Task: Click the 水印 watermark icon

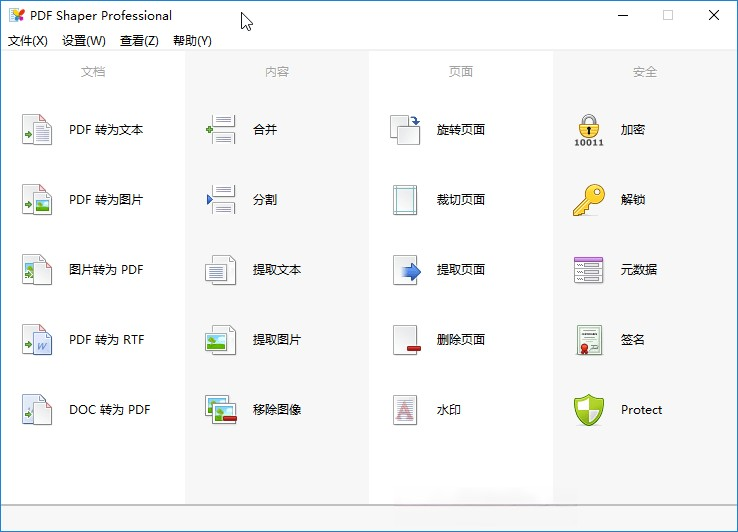Action: click(x=405, y=410)
